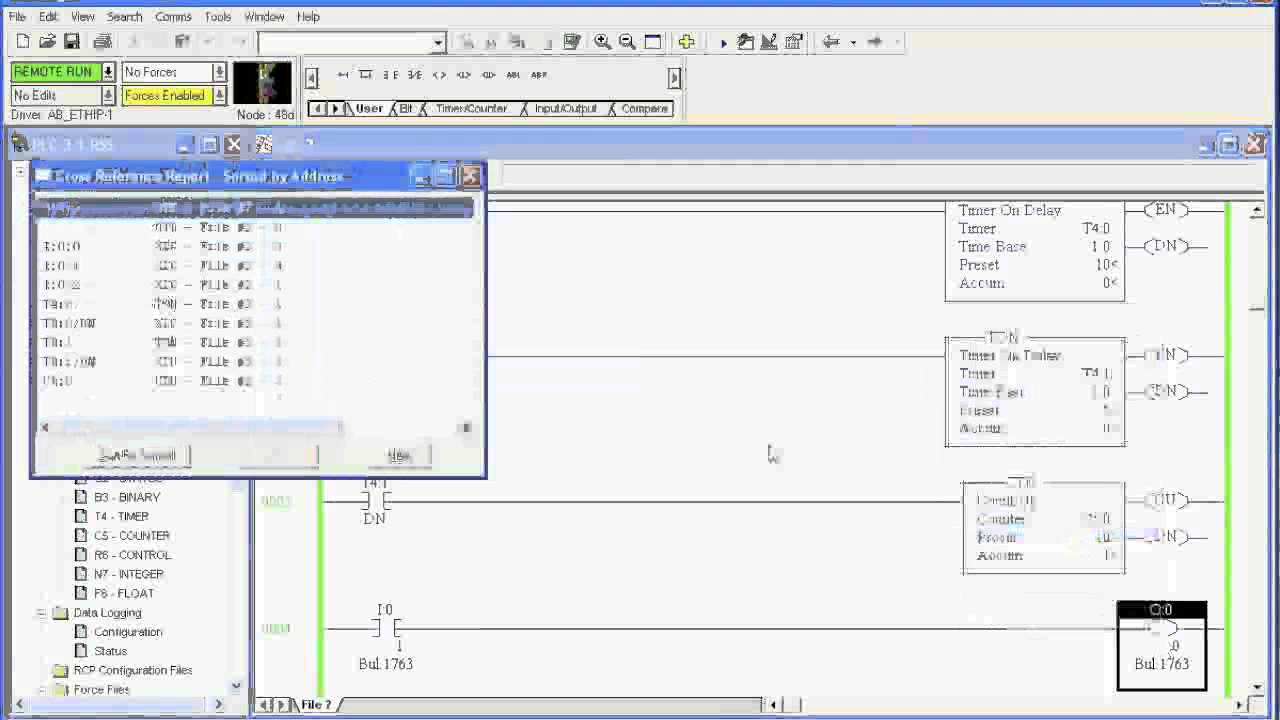Viewport: 1280px width, 720px height.
Task: Click ladder editor vertical scrollbar down arrow
Action: click(1257, 687)
